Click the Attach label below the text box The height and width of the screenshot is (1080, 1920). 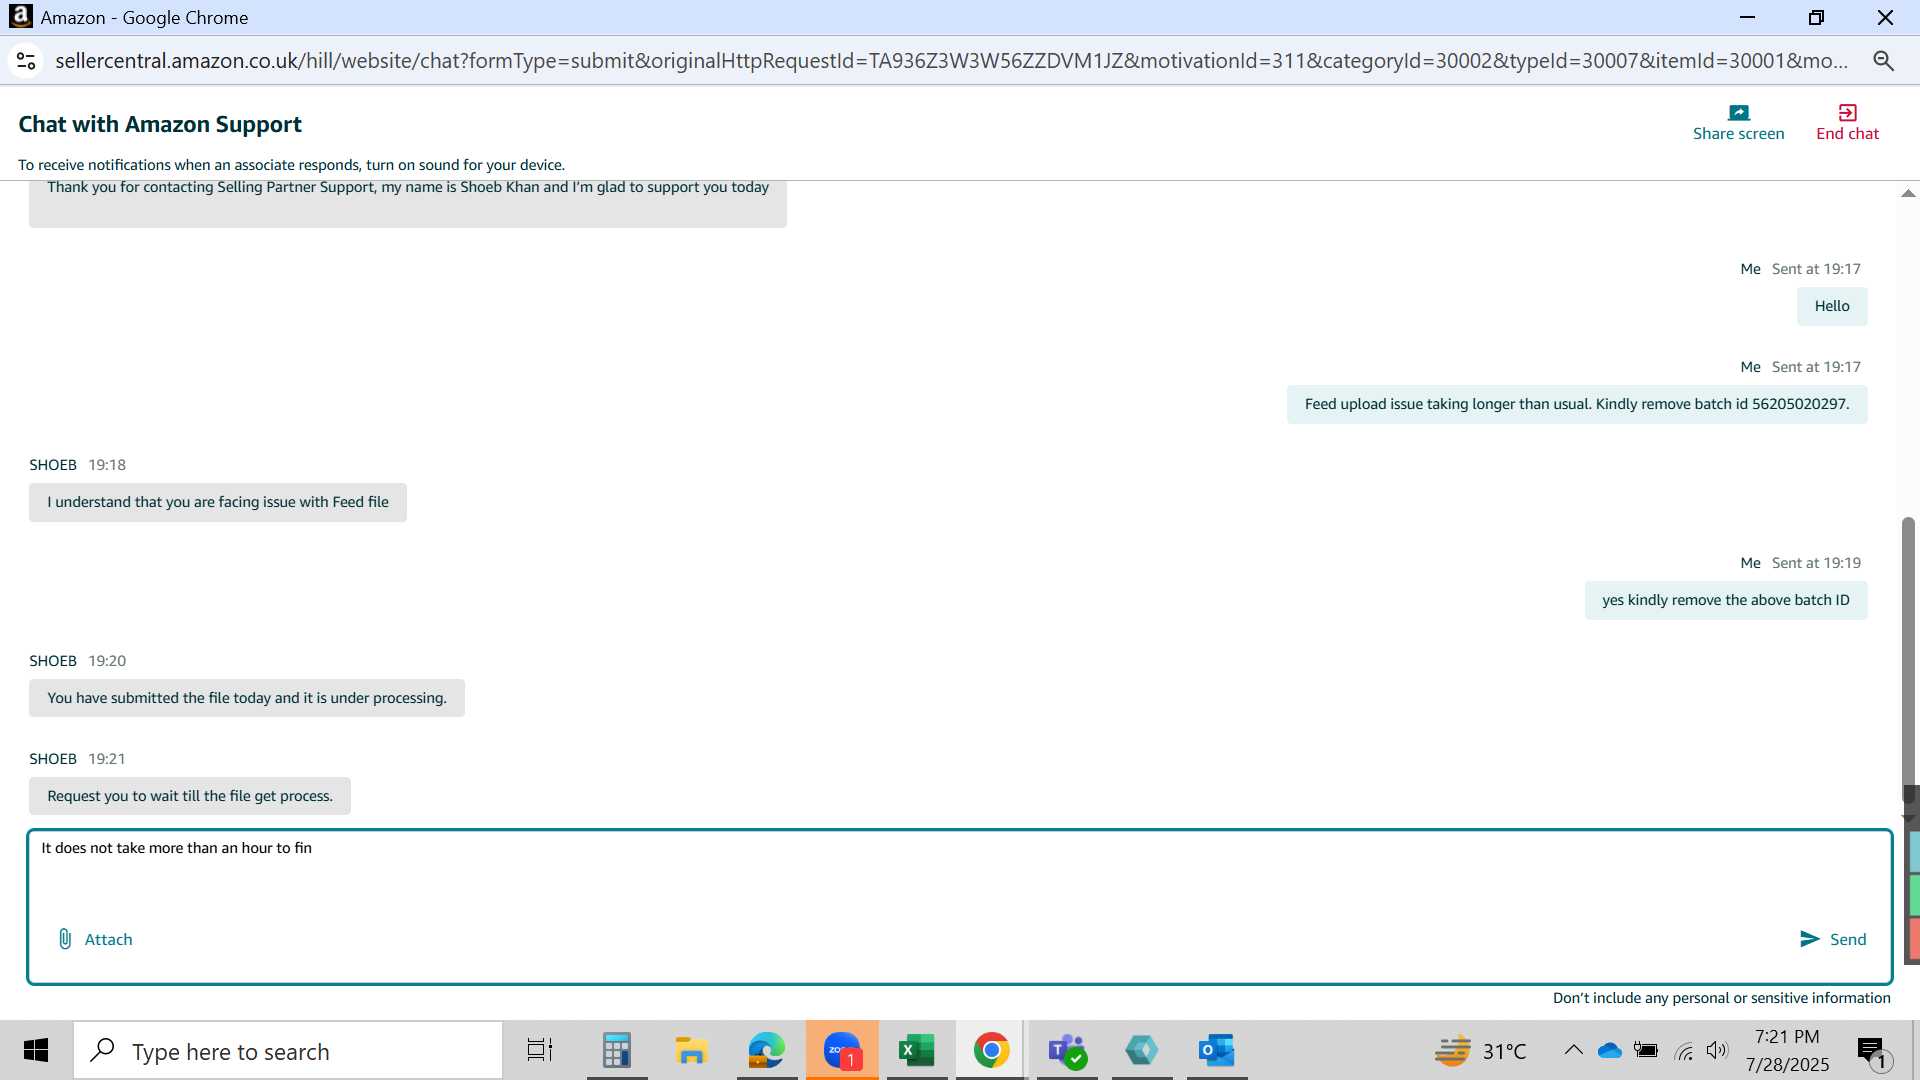pyautogui.click(x=108, y=940)
